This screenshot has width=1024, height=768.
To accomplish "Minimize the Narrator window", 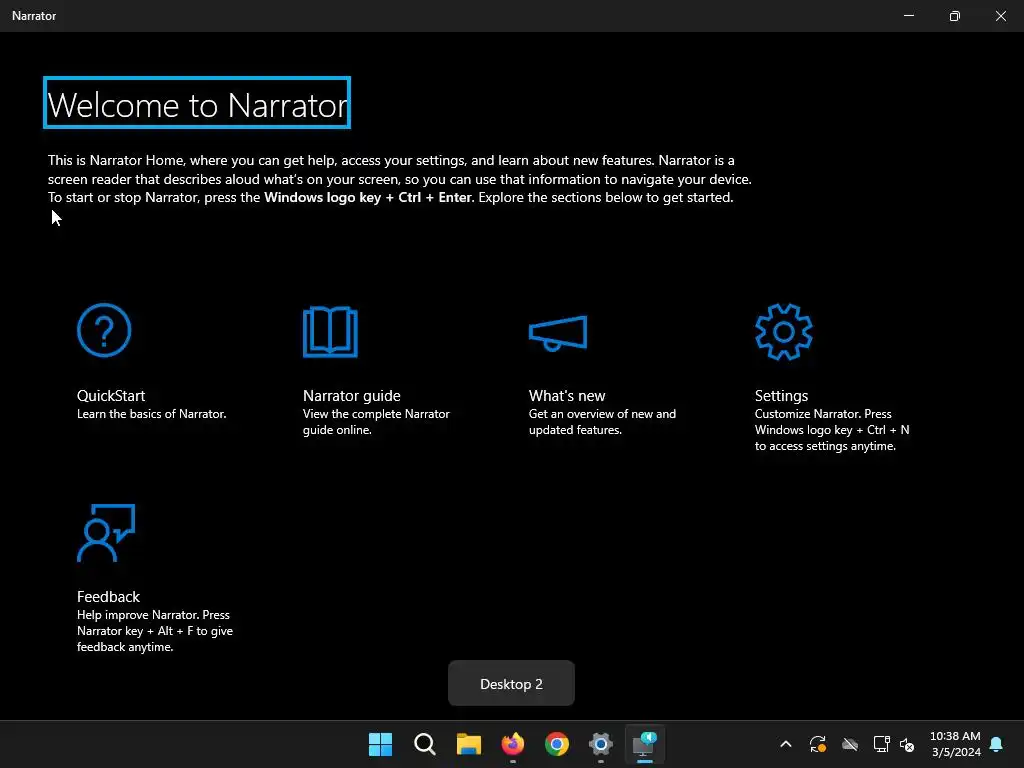I will pos(908,16).
